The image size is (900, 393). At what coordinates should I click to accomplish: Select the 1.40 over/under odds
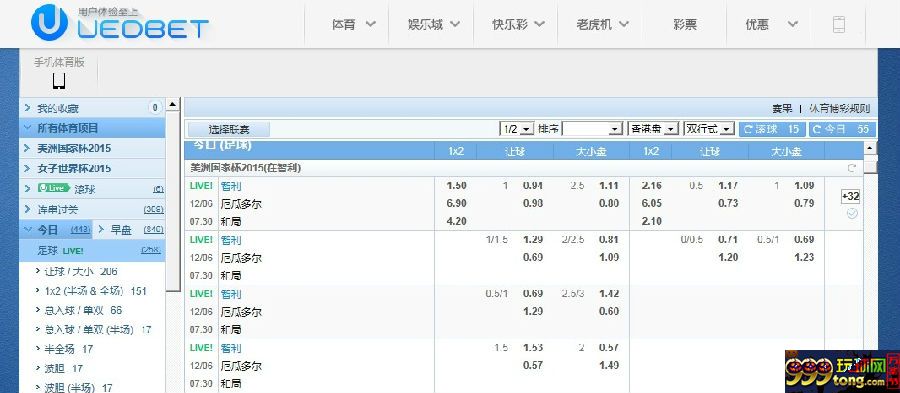608,365
